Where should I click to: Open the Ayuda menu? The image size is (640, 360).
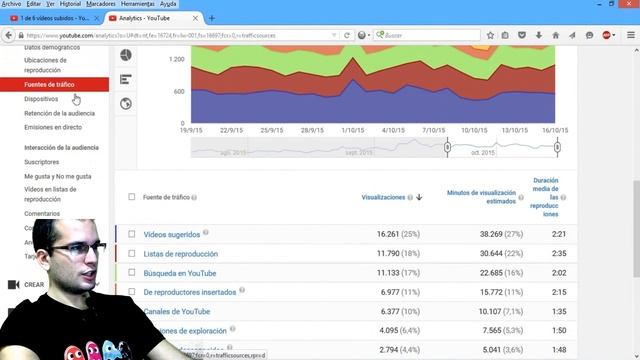pos(168,4)
